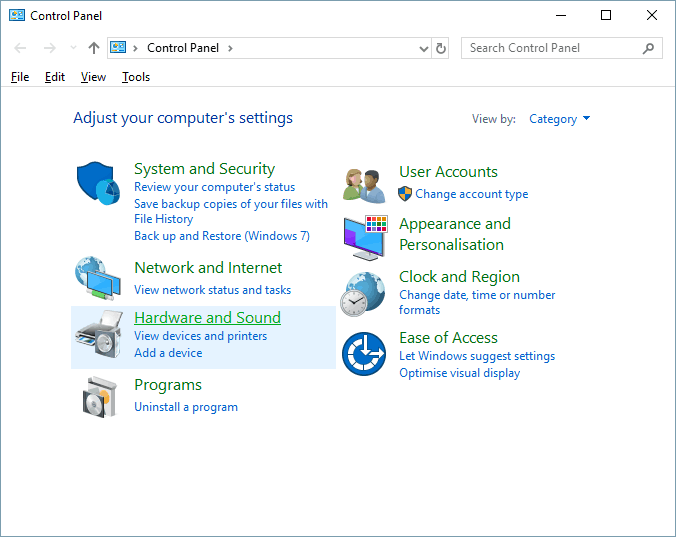Click View devices and printers
The width and height of the screenshot is (676, 537).
coord(200,336)
